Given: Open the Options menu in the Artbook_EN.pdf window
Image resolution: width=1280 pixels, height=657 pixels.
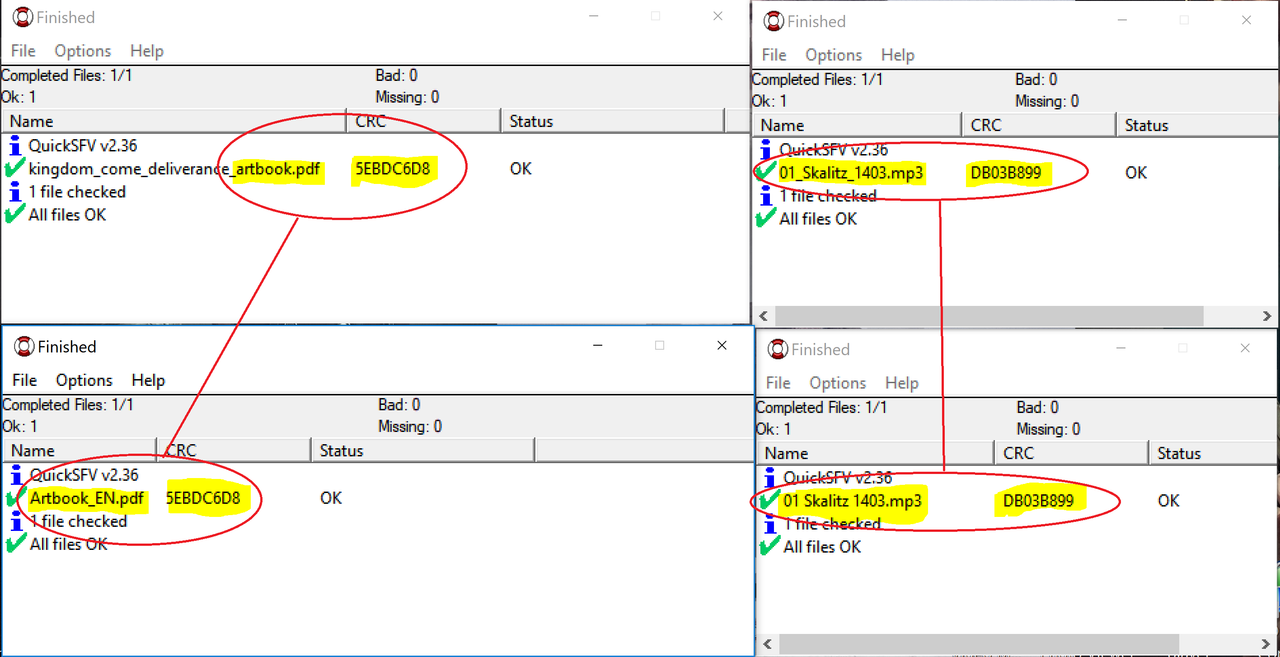Looking at the screenshot, I should [84, 380].
